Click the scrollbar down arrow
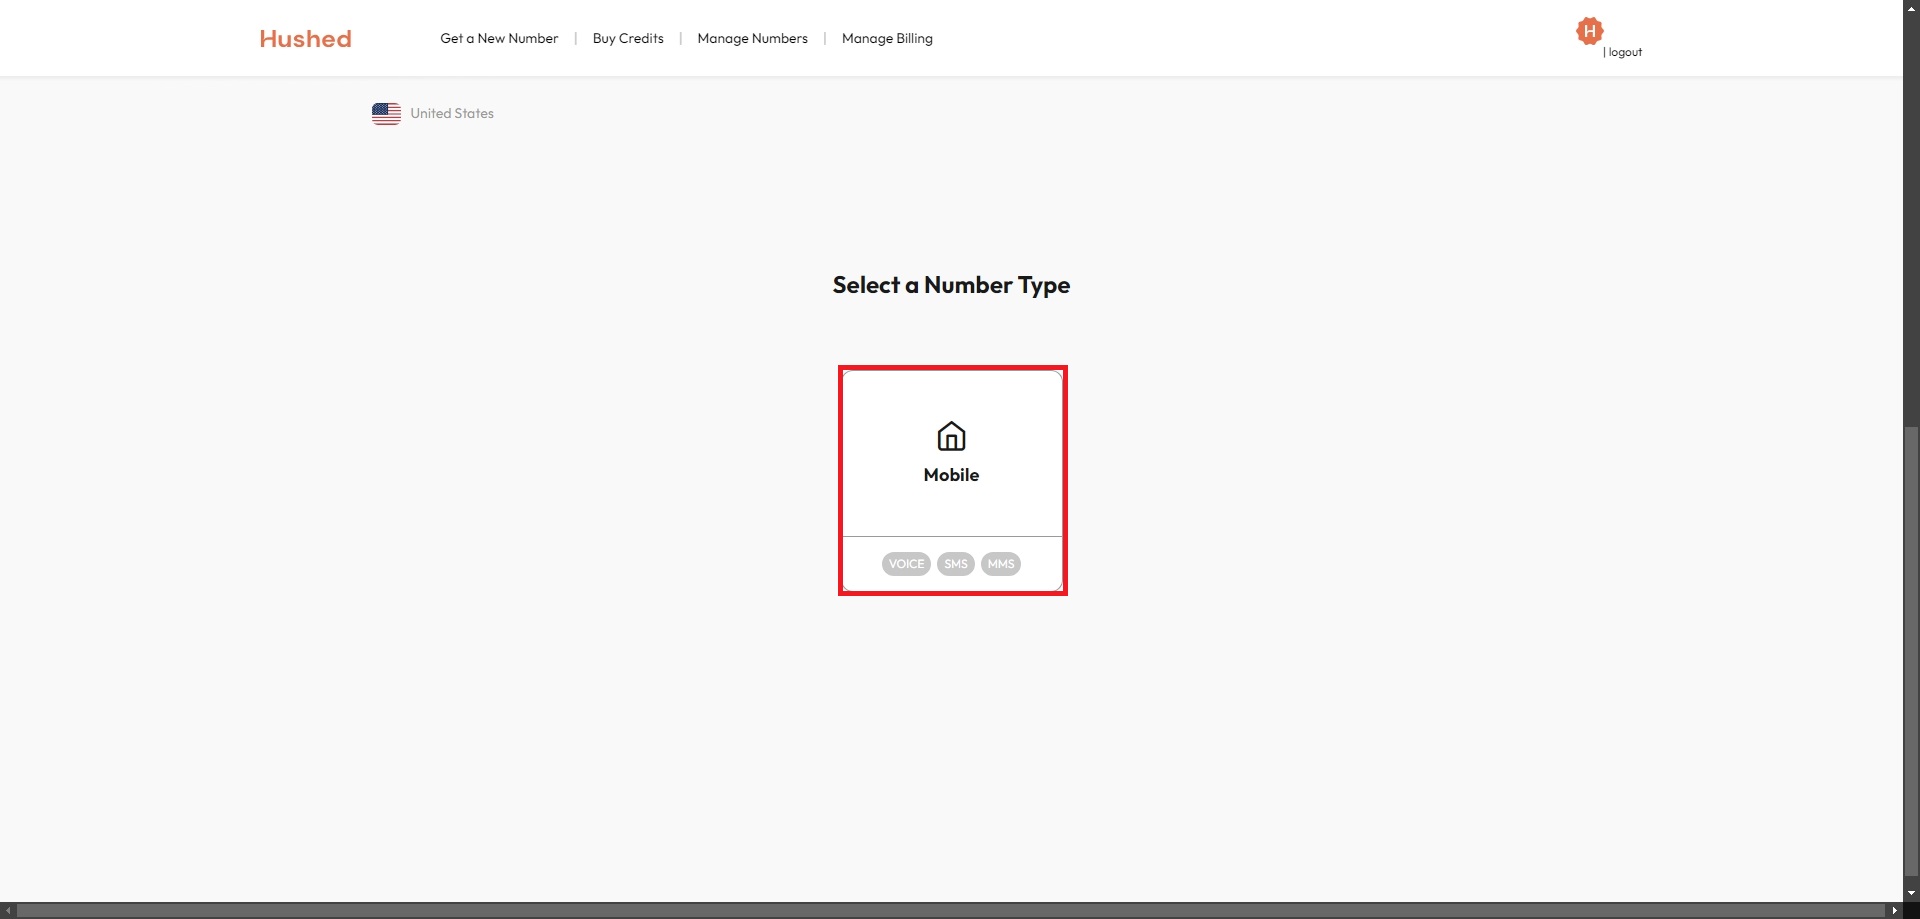Viewport: 1920px width, 919px height. coord(1911,893)
